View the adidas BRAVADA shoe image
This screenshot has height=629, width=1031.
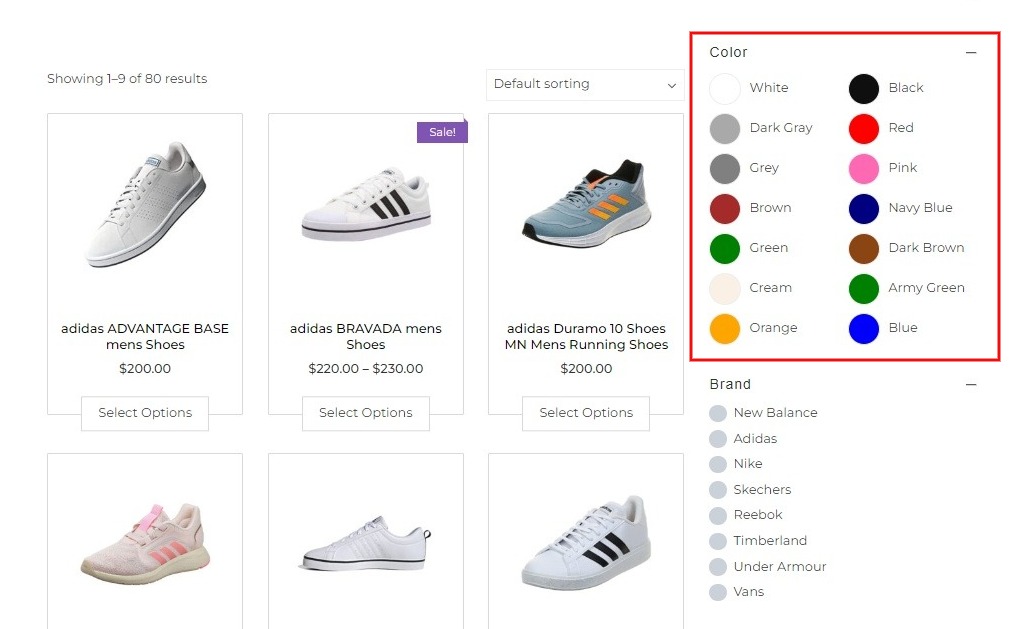pyautogui.click(x=366, y=205)
